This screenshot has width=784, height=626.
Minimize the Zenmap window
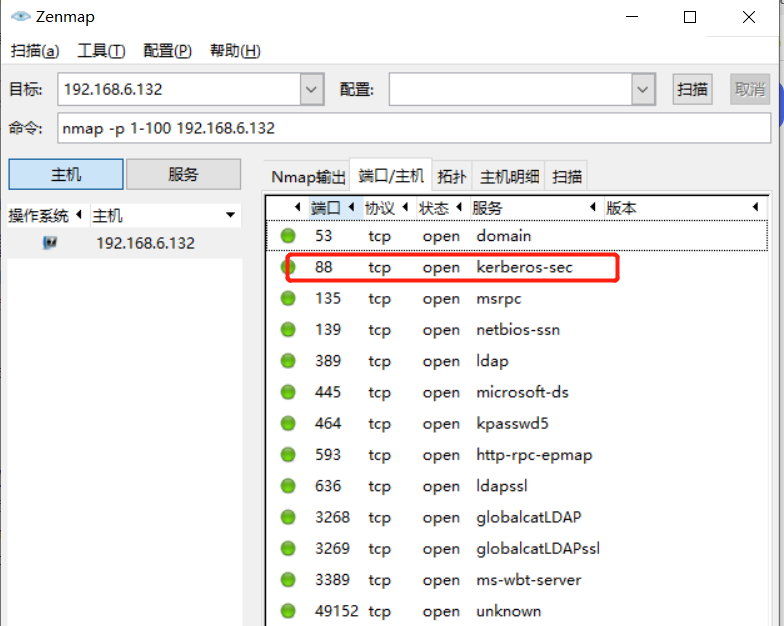pos(632,17)
